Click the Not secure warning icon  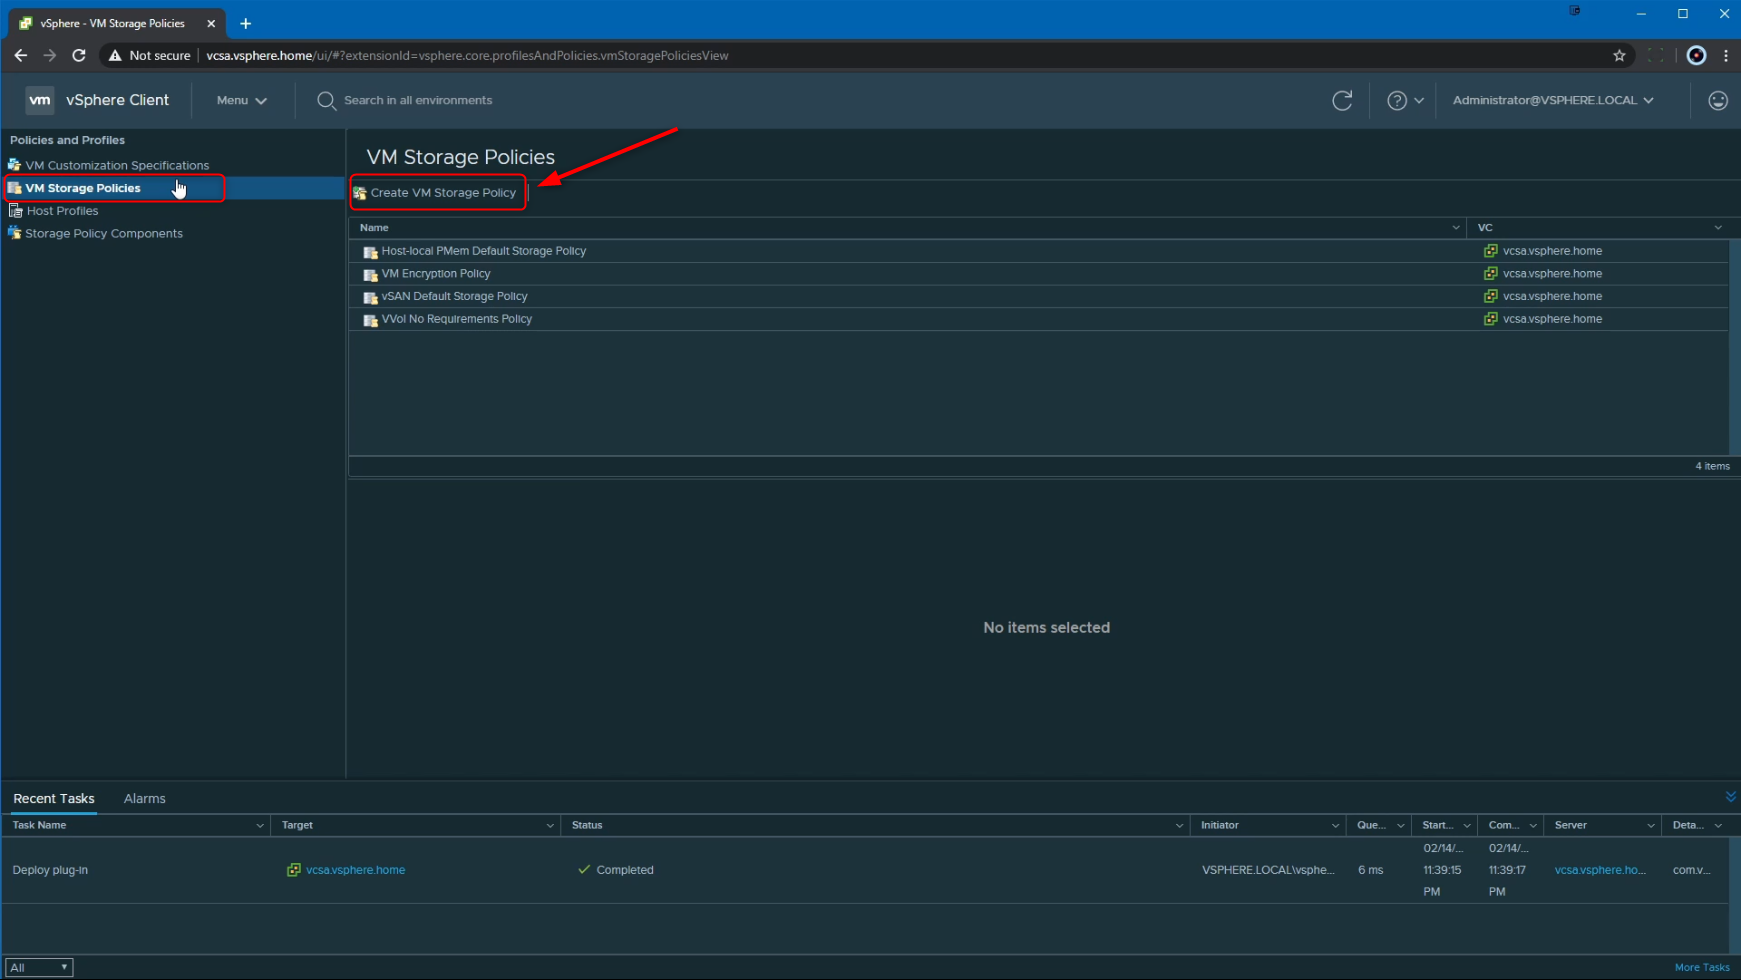click(x=115, y=55)
